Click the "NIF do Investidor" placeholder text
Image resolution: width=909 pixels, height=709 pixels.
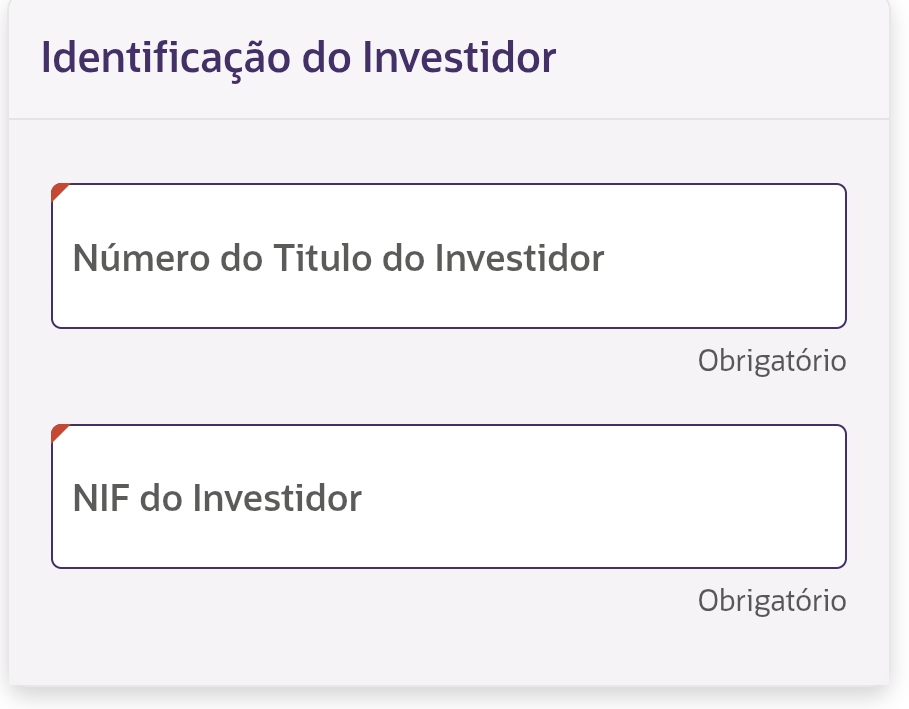tap(217, 498)
